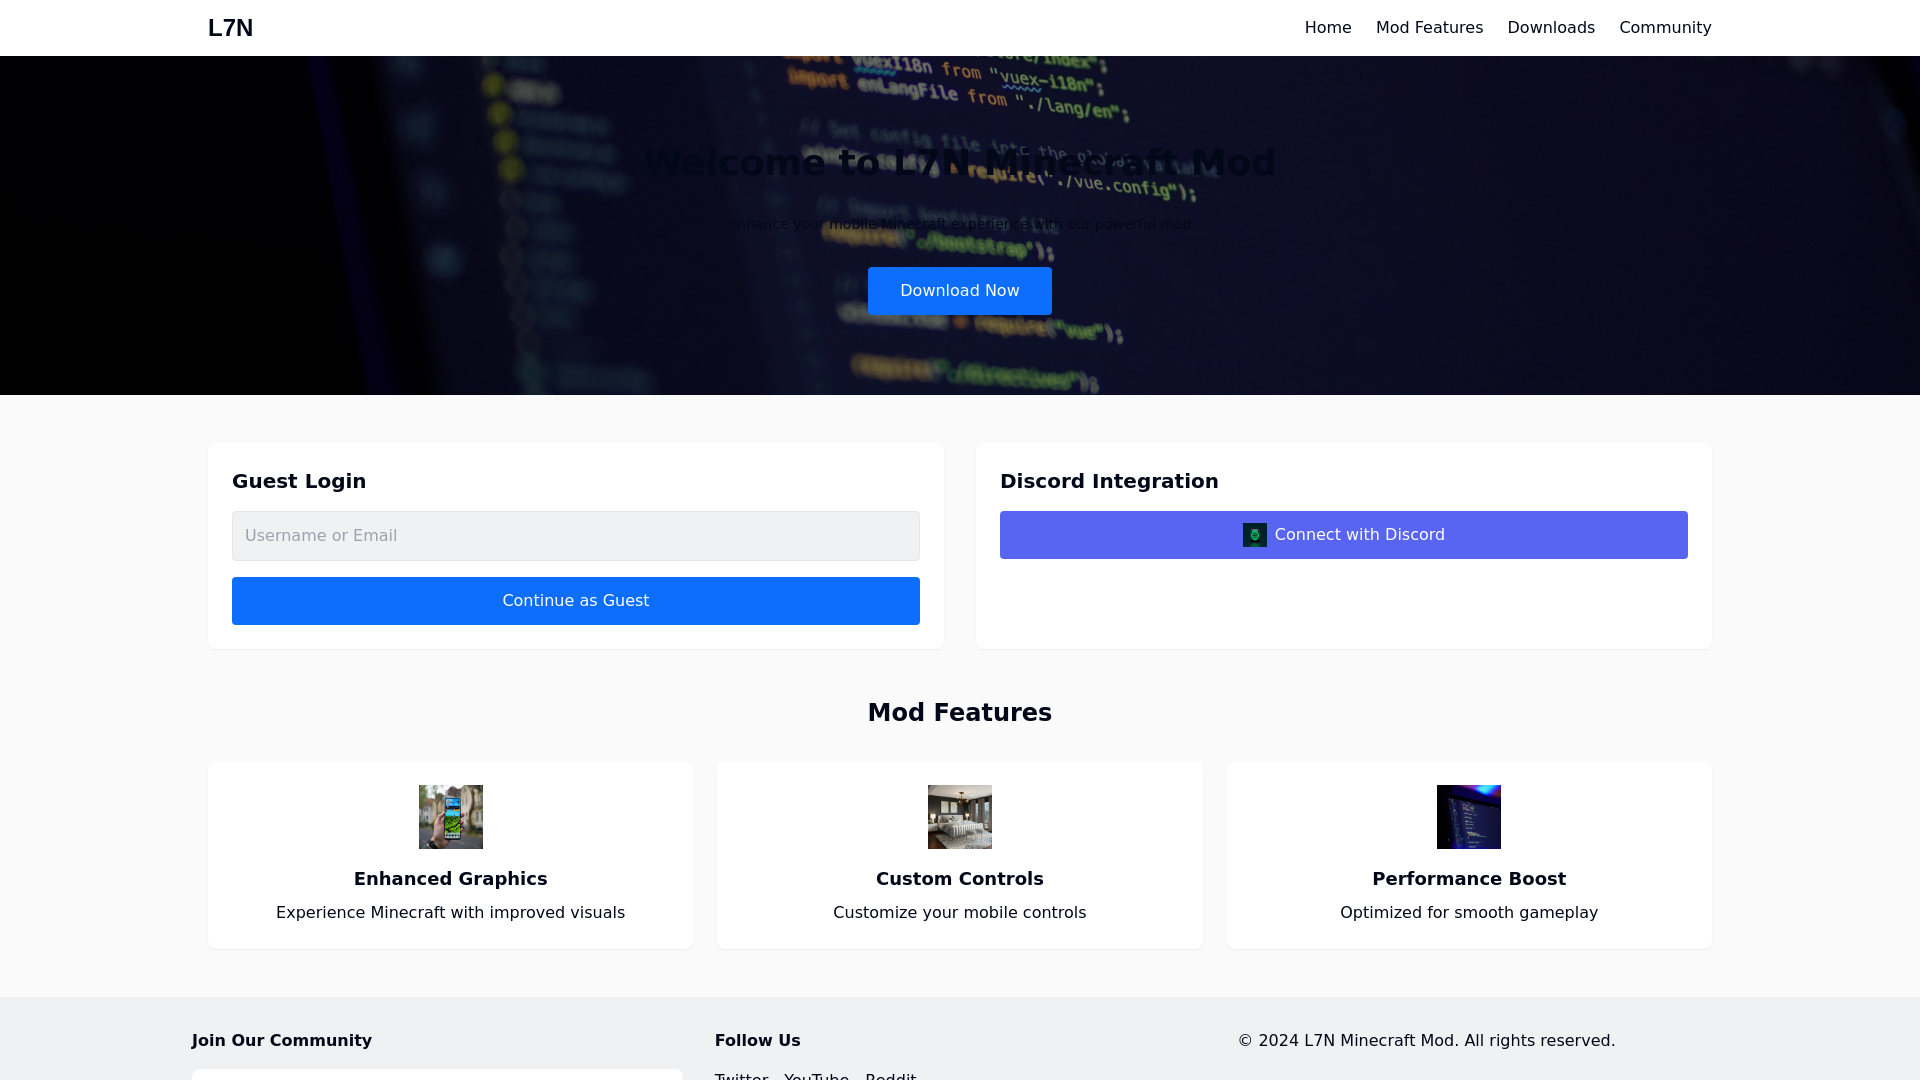
Task: Click the Mod Features section title
Action: point(959,712)
